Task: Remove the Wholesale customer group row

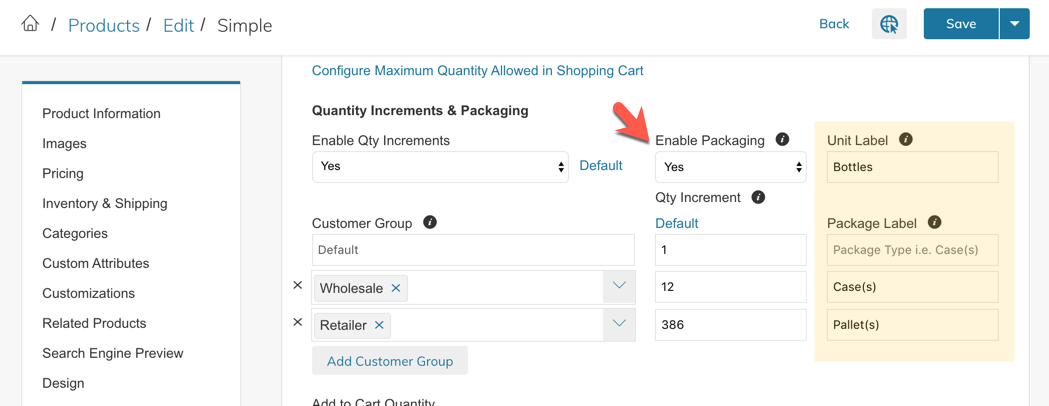Action: tap(298, 285)
